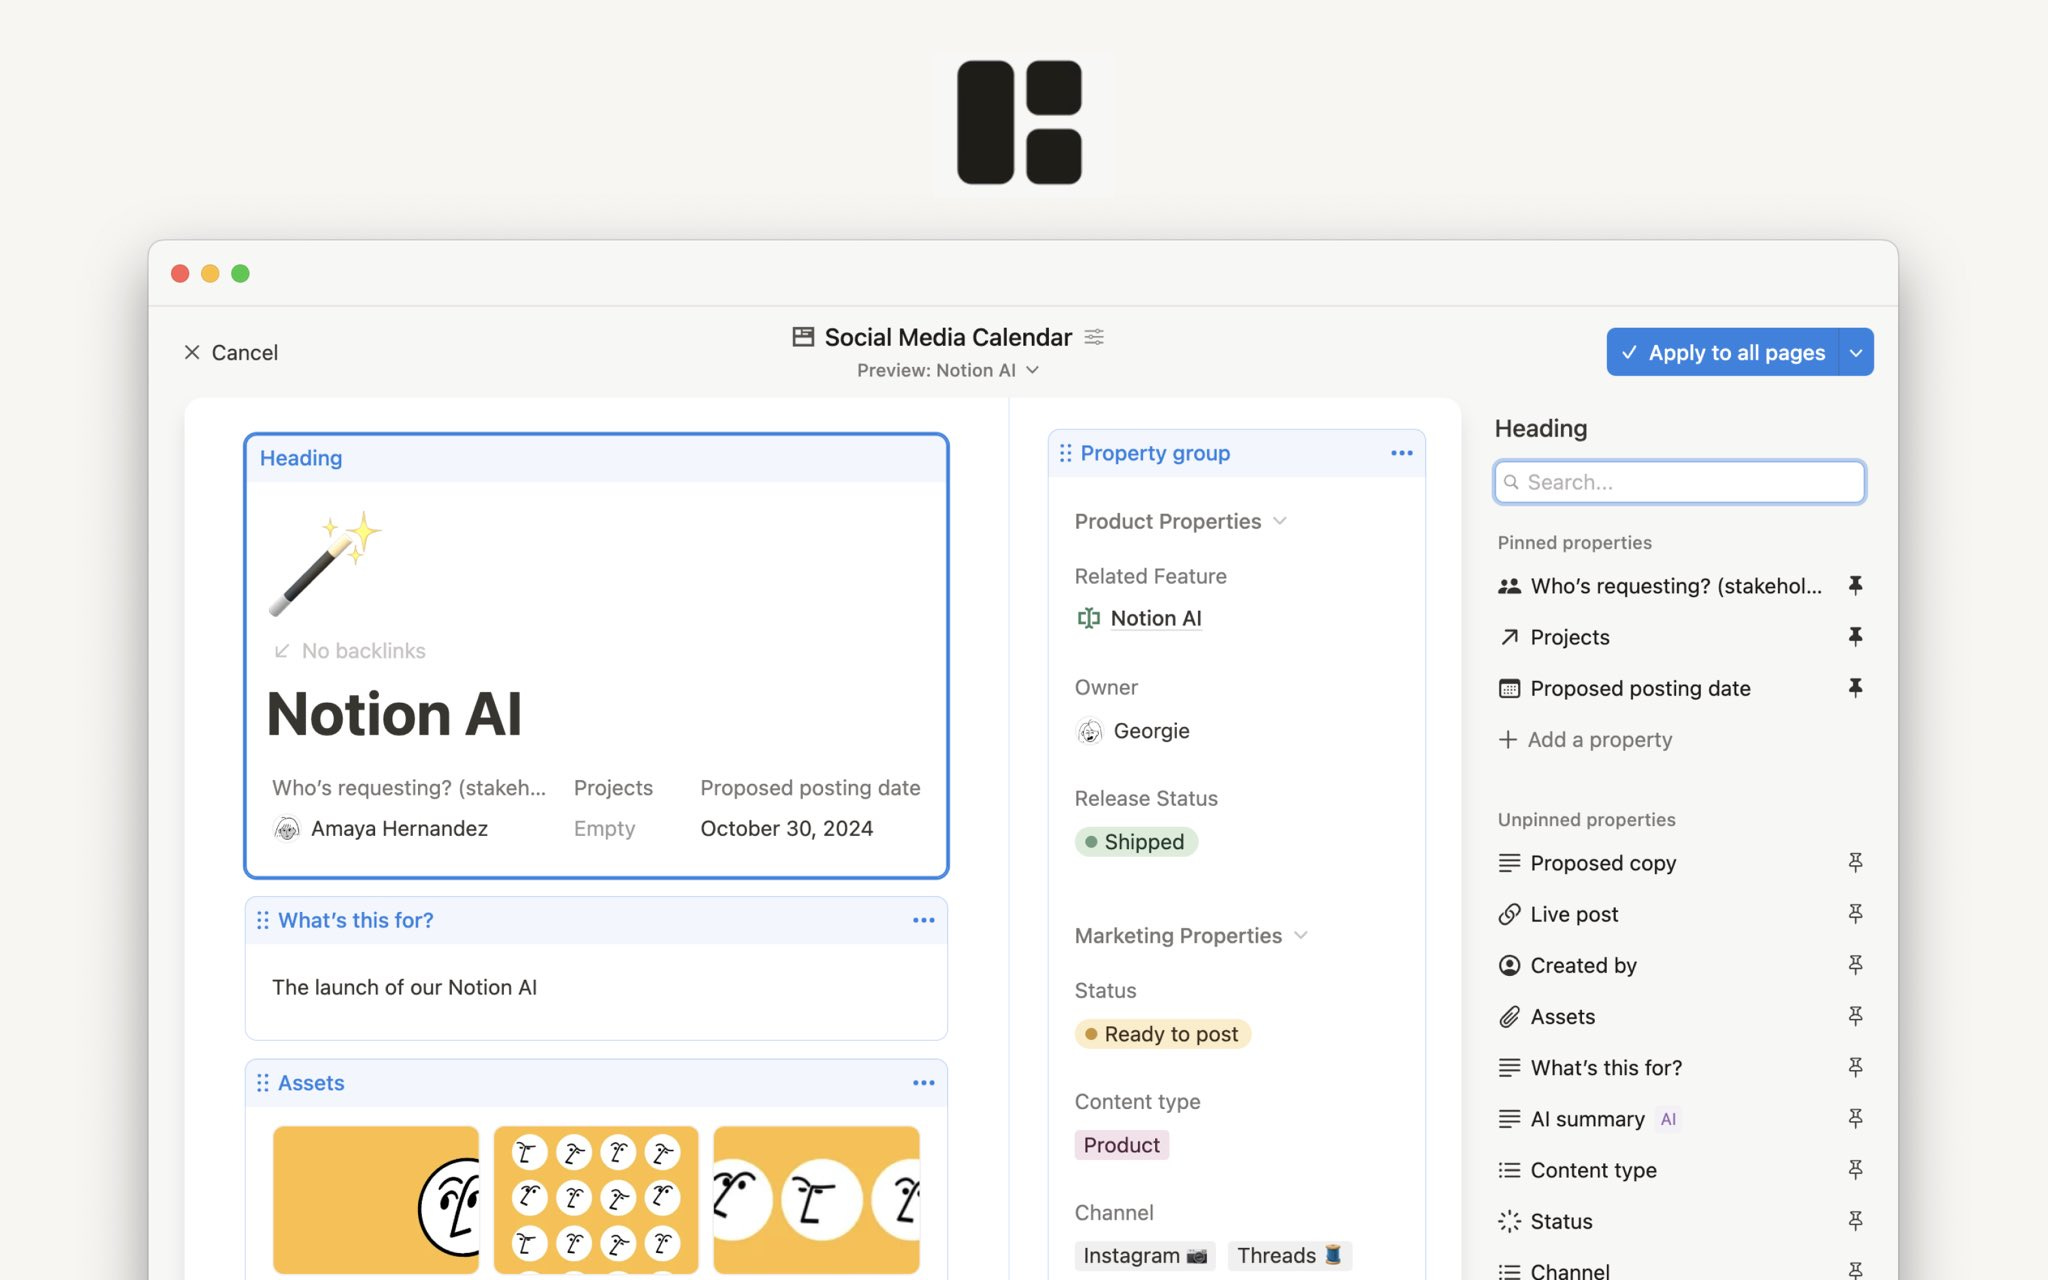Screen dimensions: 2048x1280
Task: Click Cancel to exit layout editing
Action: click(230, 352)
